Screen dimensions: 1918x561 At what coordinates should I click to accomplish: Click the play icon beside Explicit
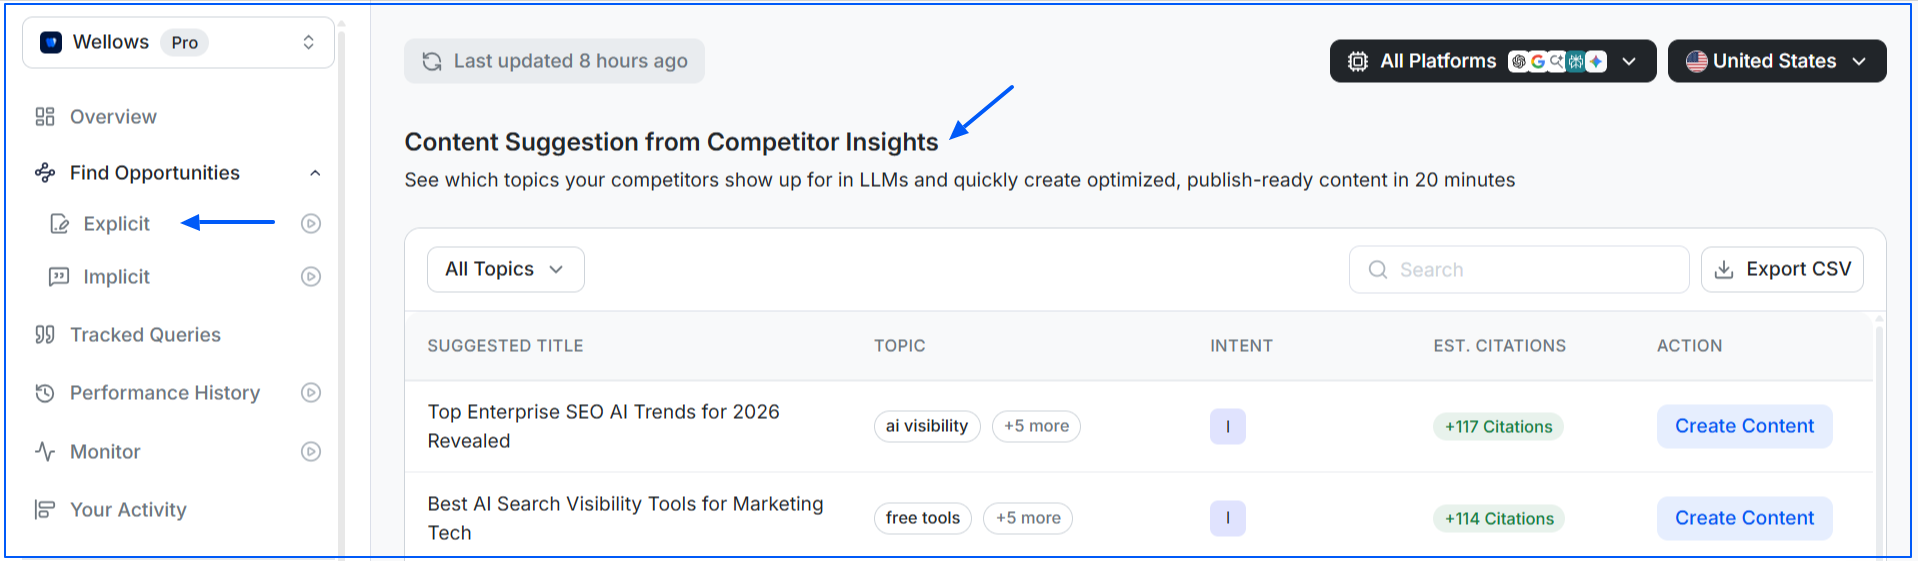click(311, 224)
